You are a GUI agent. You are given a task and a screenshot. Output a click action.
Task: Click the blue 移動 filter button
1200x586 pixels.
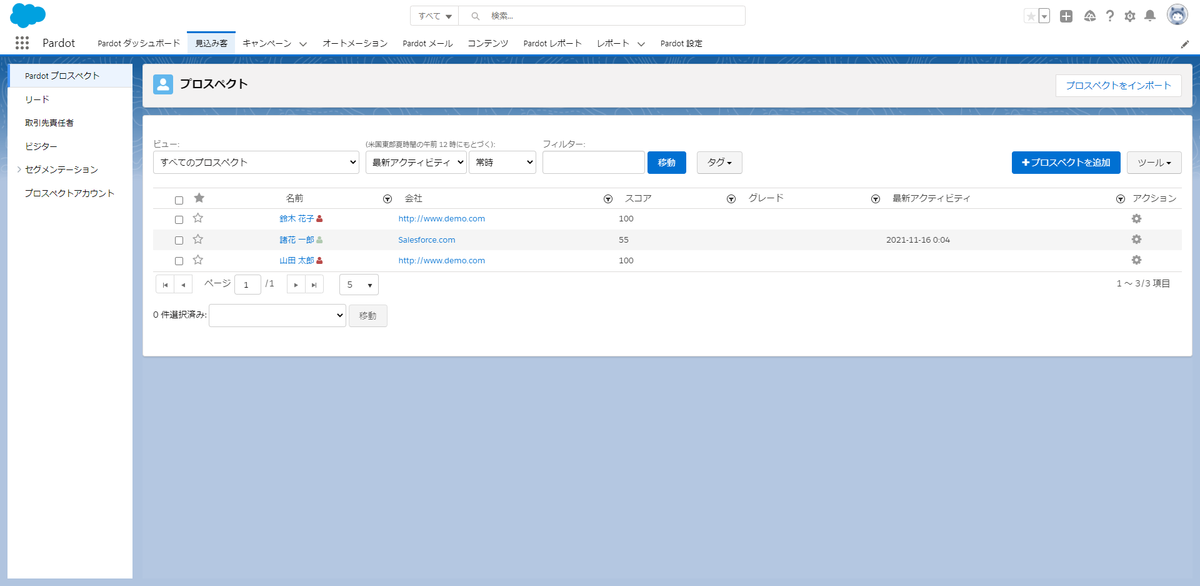point(666,162)
